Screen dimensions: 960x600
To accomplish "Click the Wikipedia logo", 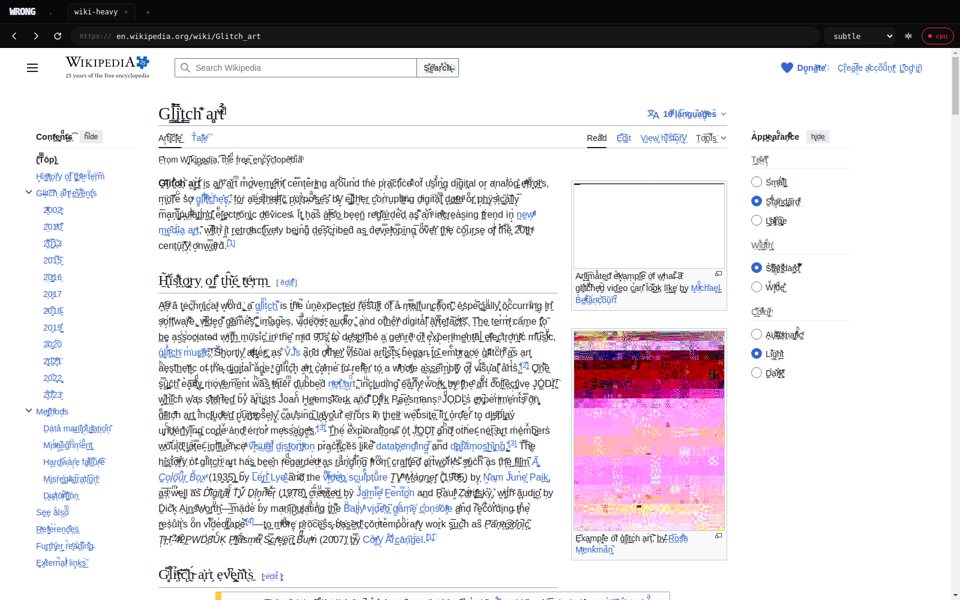I will [x=107, y=67].
